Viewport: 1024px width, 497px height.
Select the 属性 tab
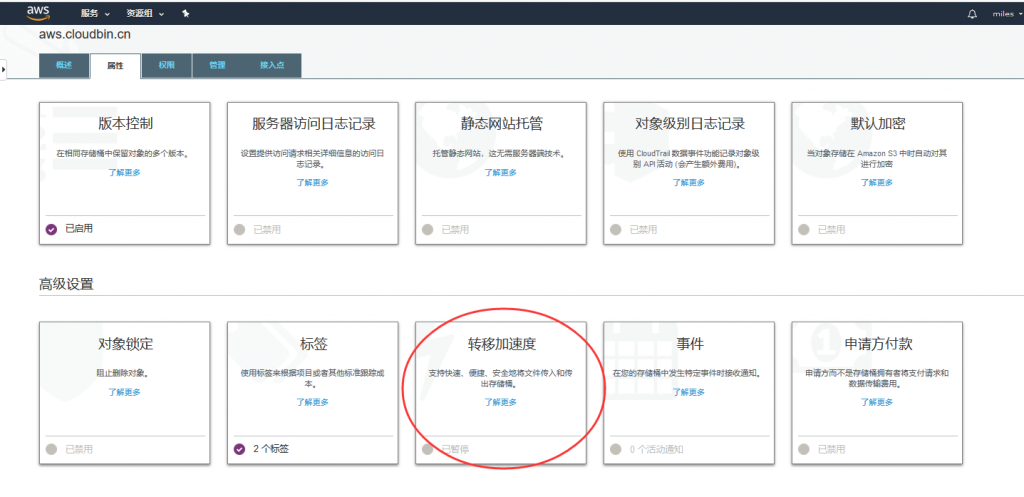point(115,66)
